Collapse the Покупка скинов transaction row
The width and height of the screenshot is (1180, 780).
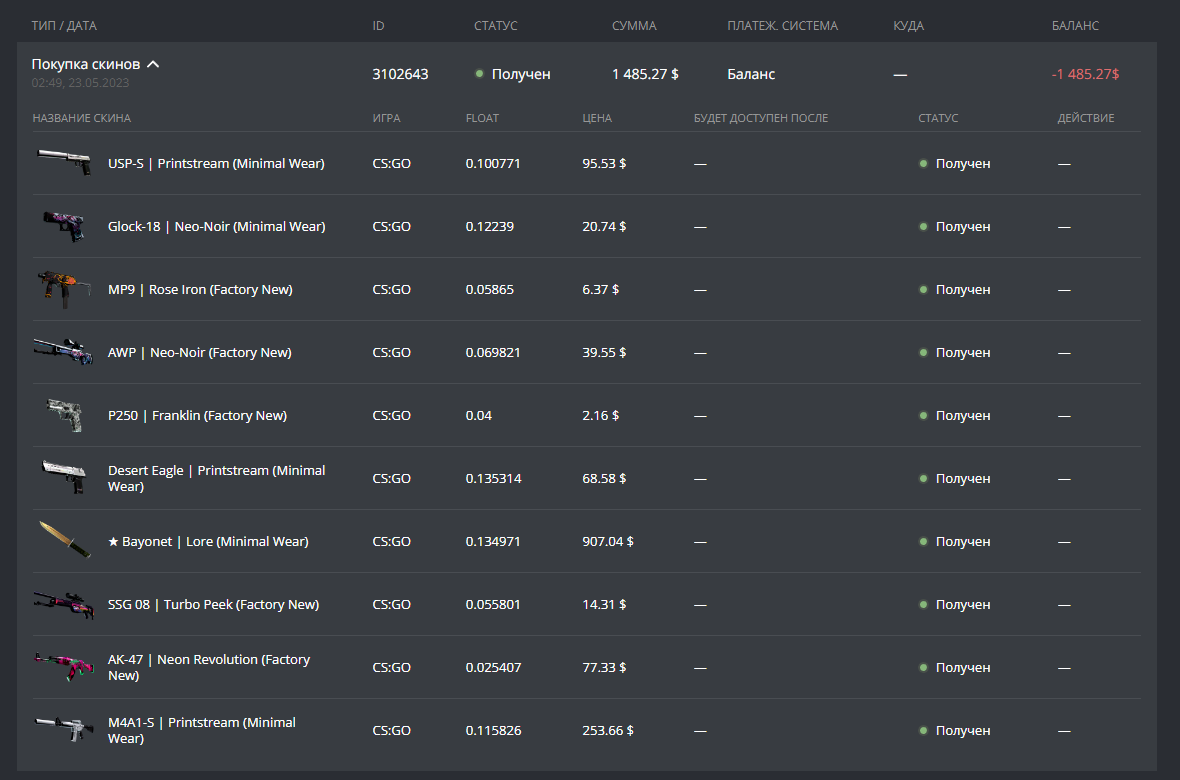click(x=153, y=64)
